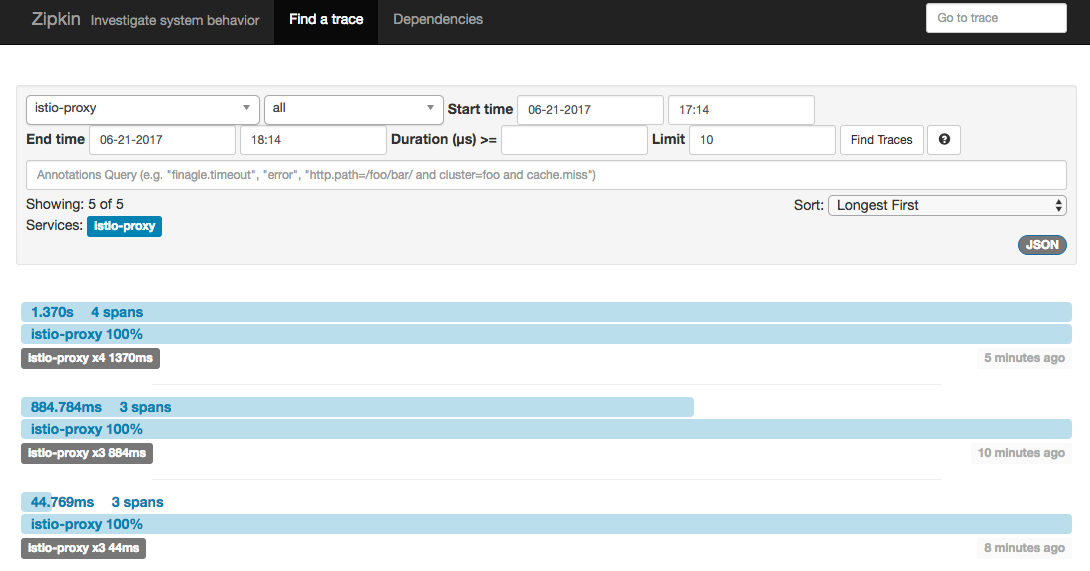Open the 1.370s trace with 4 spans
Screen dimensions: 1090x571
tap(546, 312)
